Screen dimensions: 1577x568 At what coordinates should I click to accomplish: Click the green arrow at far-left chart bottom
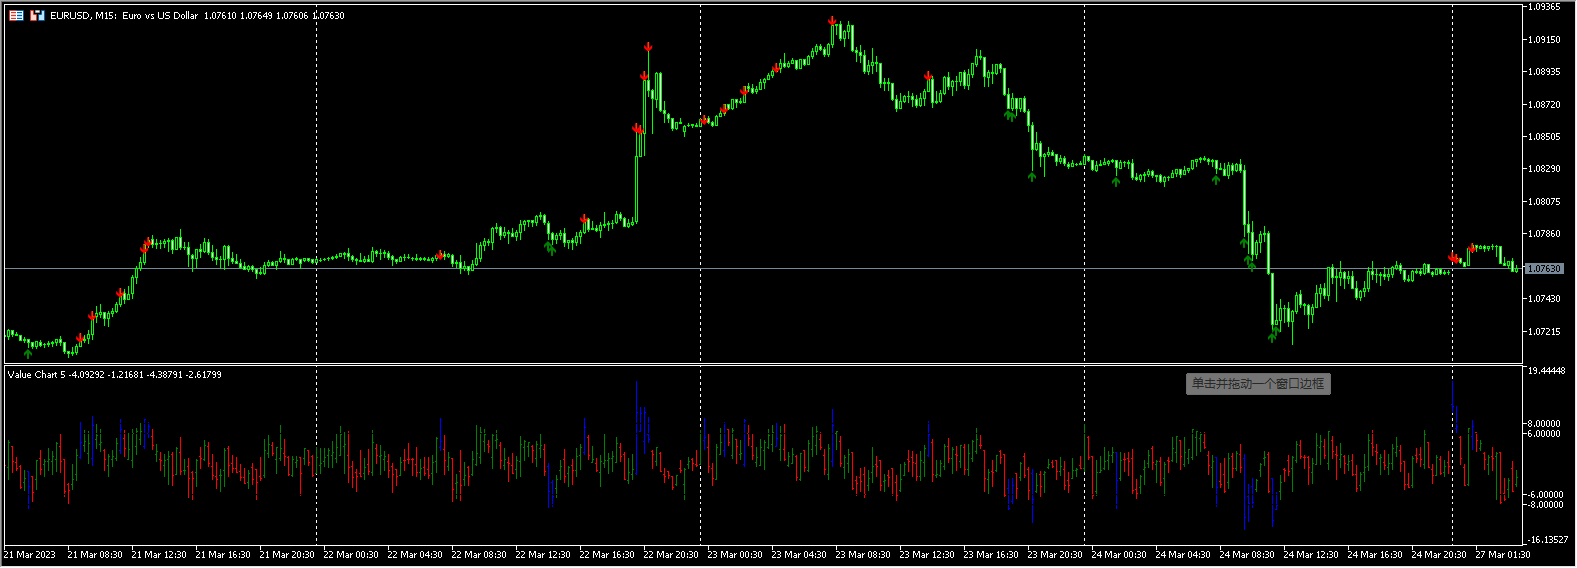(x=28, y=352)
